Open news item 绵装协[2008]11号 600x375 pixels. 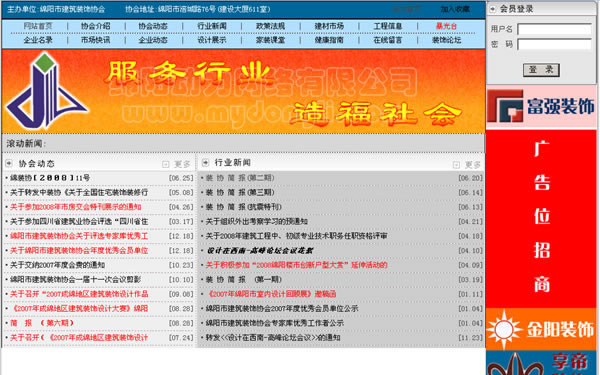click(50, 178)
